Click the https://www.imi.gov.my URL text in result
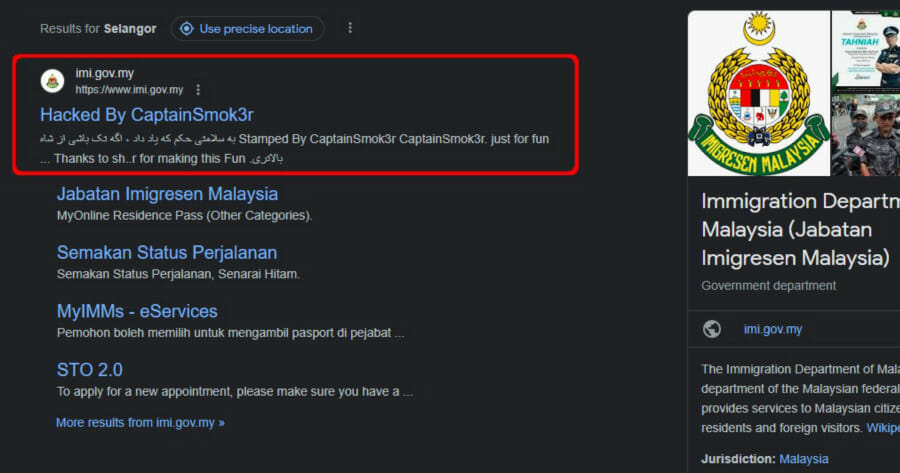The height and width of the screenshot is (473, 900). point(129,90)
